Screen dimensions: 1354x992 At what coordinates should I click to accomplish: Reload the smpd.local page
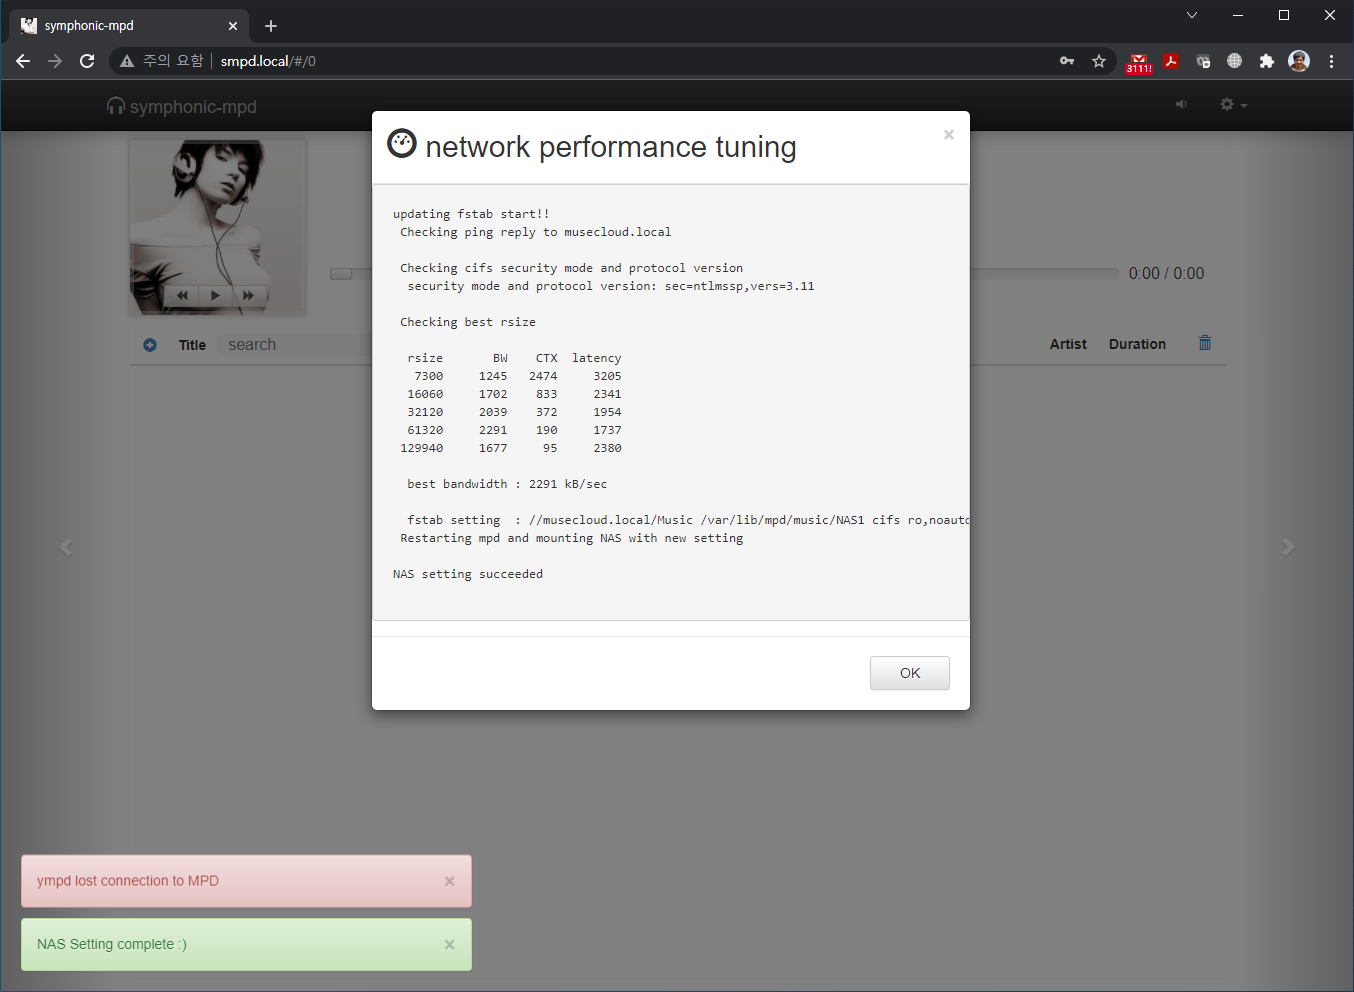(87, 61)
